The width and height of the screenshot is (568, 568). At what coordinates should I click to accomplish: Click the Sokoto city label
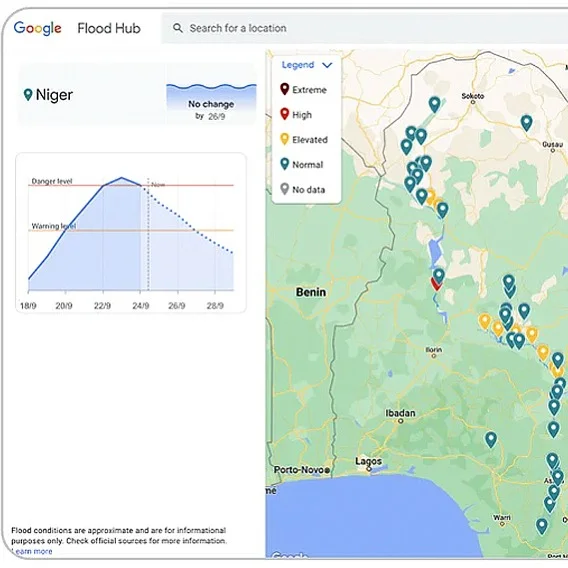472,96
